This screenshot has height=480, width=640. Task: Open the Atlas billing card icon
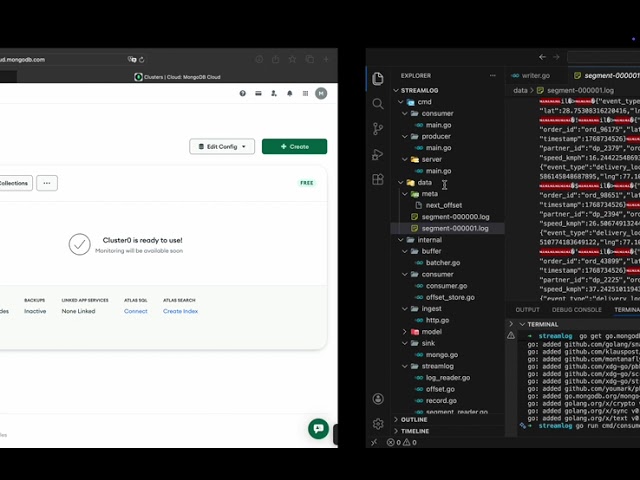258,93
